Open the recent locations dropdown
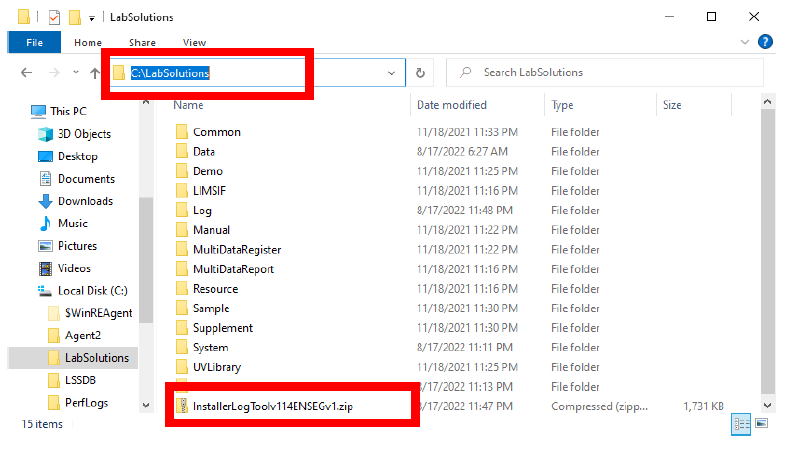The image size is (785, 457). coord(76,73)
